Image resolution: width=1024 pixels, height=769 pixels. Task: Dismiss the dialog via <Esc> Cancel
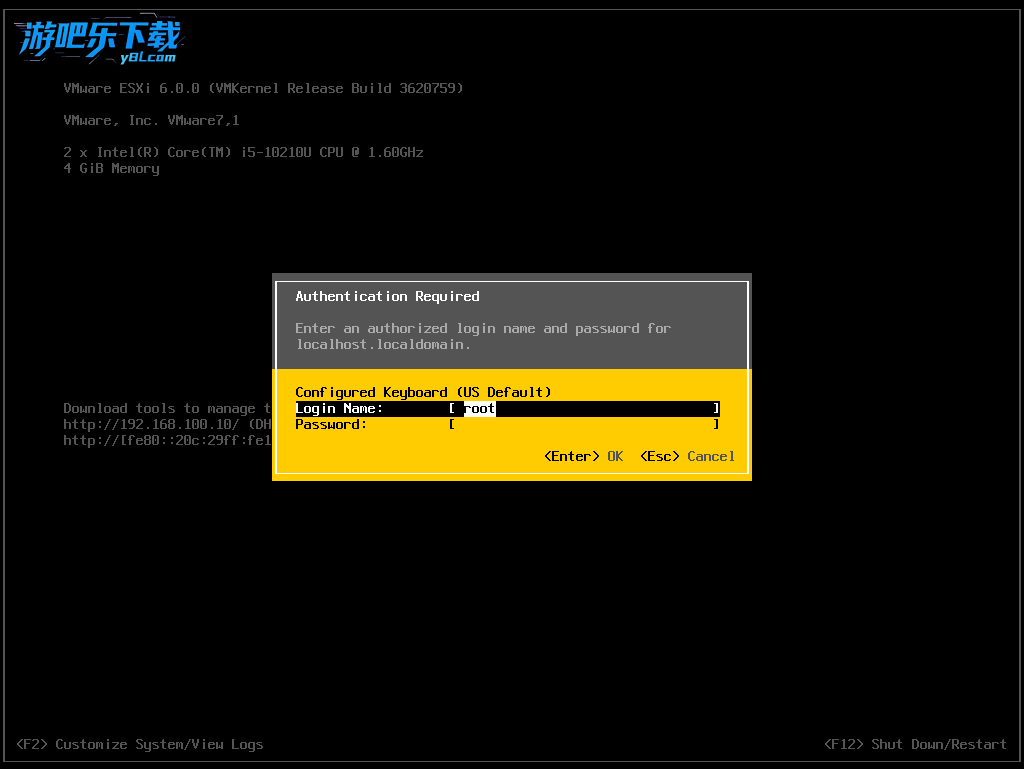tap(687, 457)
